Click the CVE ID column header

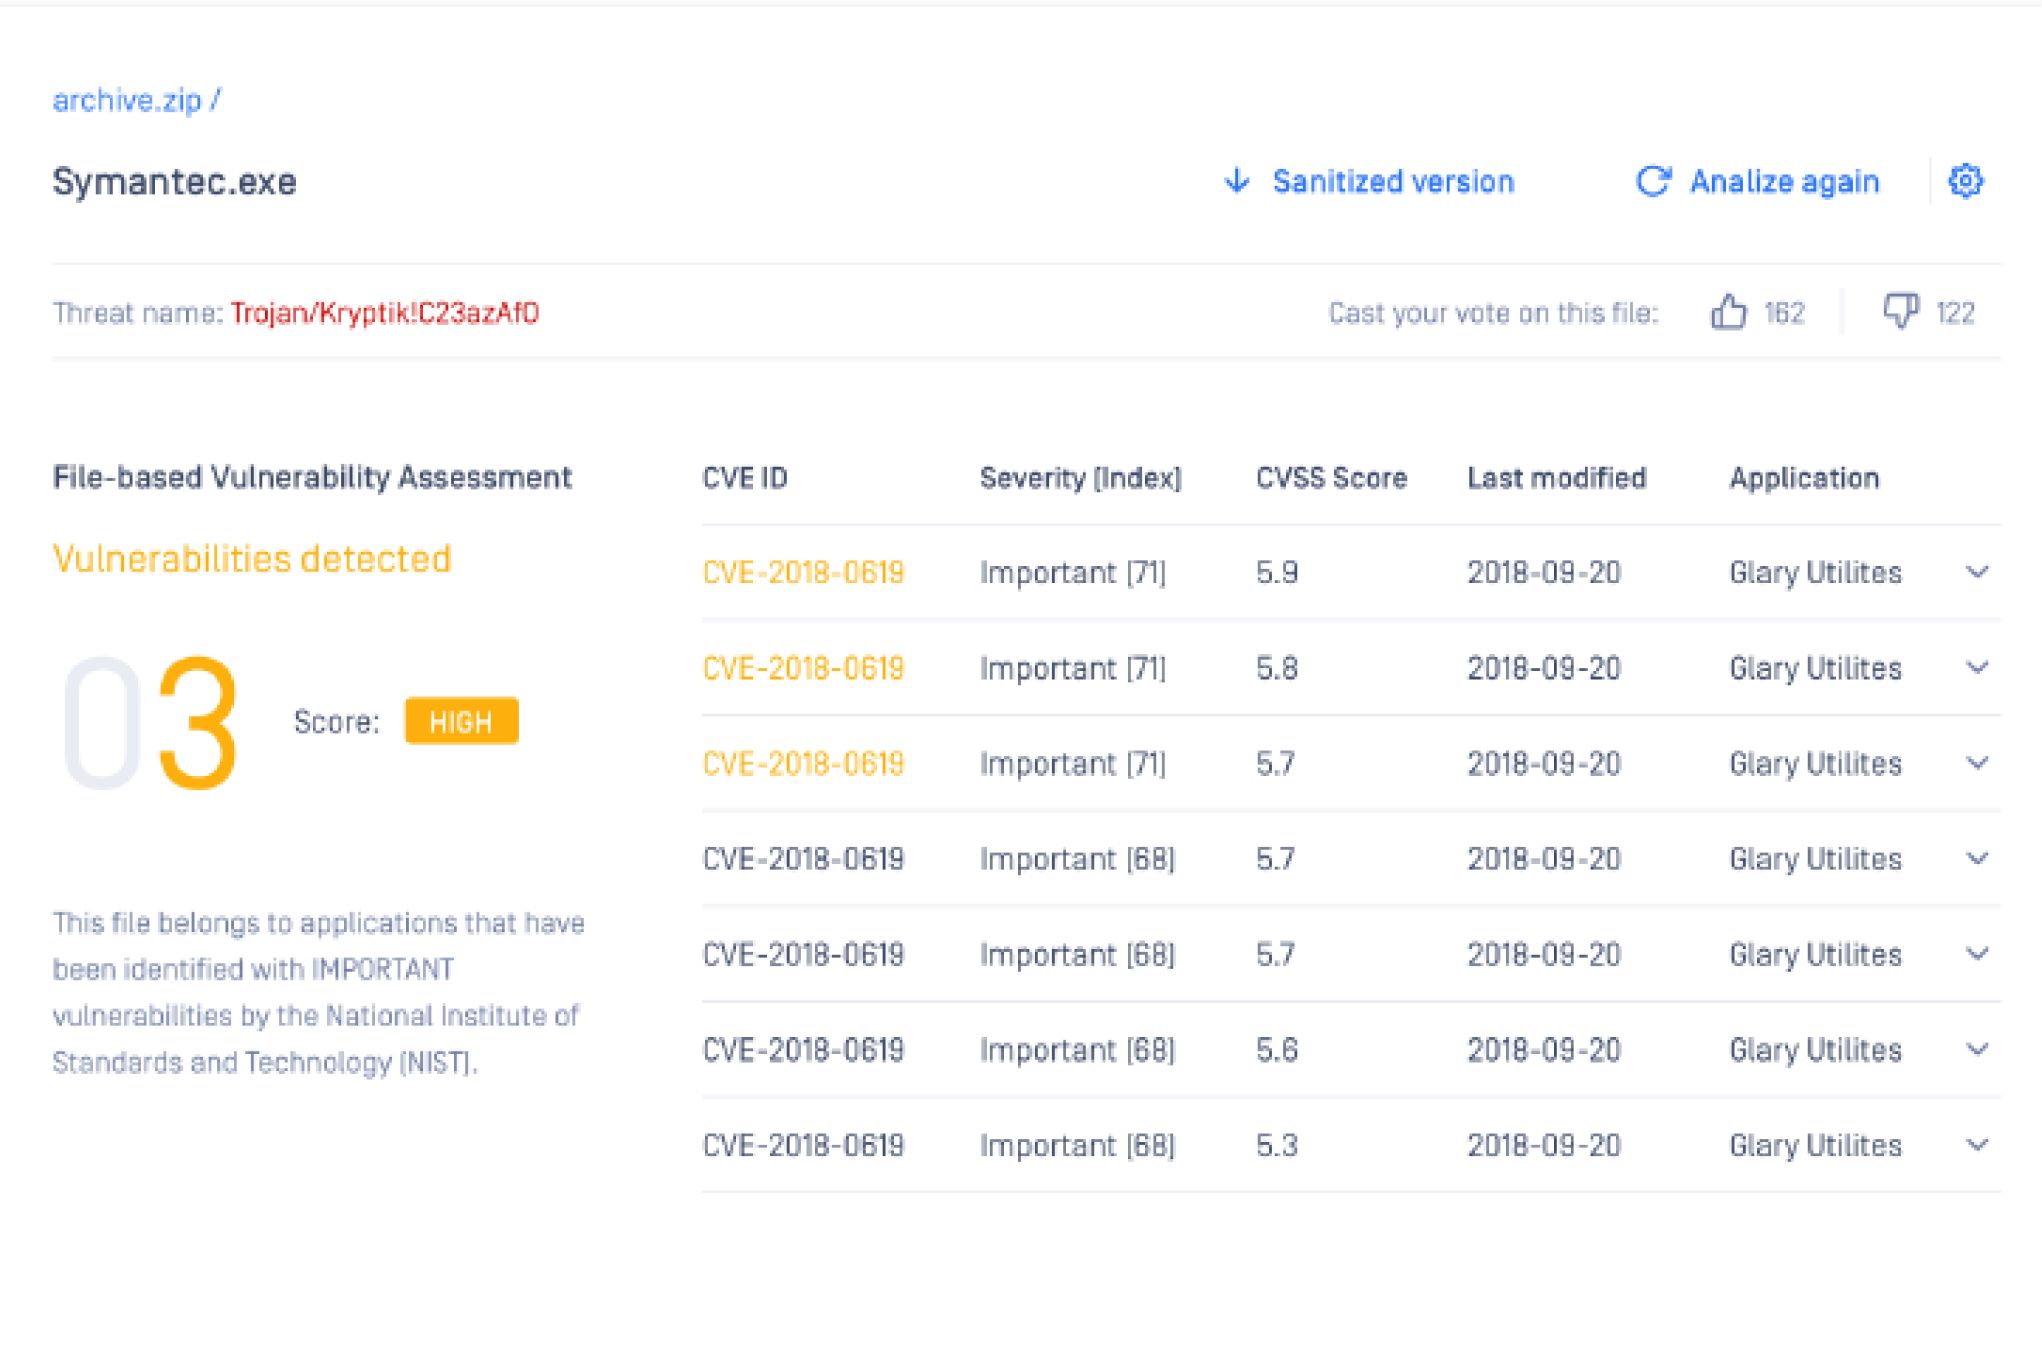(x=745, y=477)
